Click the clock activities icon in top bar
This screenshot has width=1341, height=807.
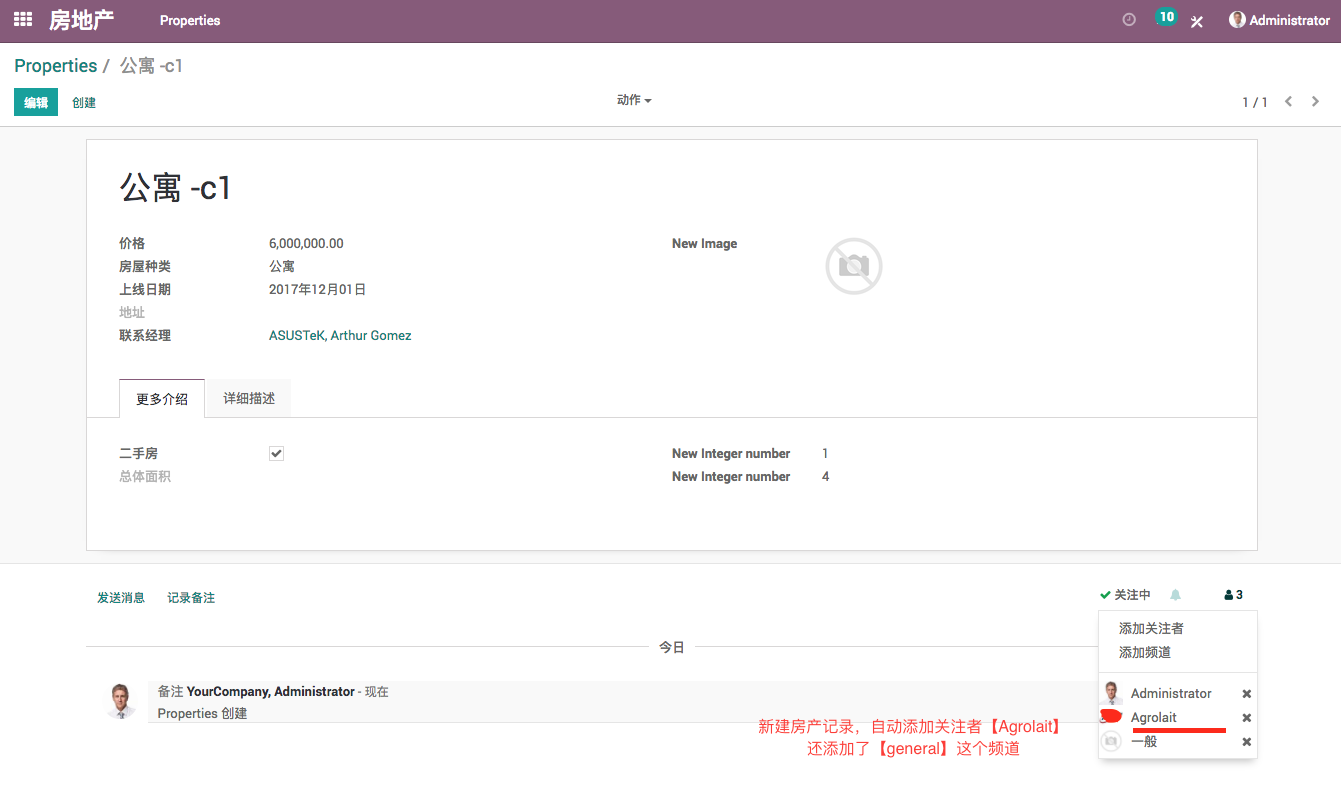(1129, 20)
